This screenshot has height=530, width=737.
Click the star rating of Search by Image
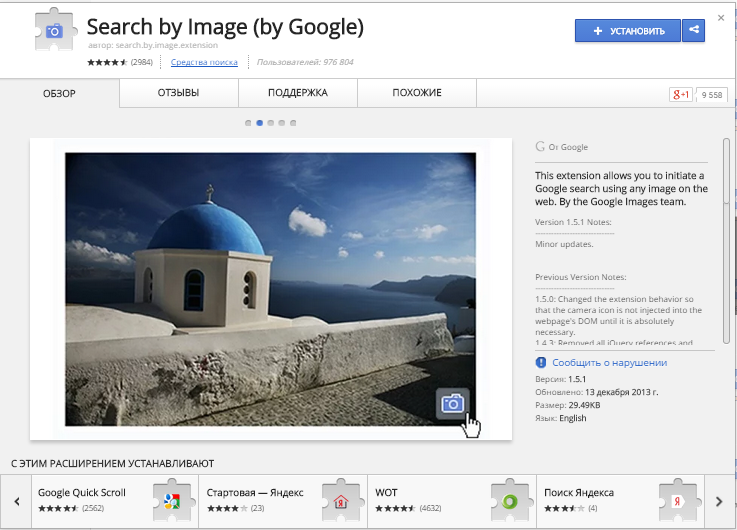(x=107, y=62)
